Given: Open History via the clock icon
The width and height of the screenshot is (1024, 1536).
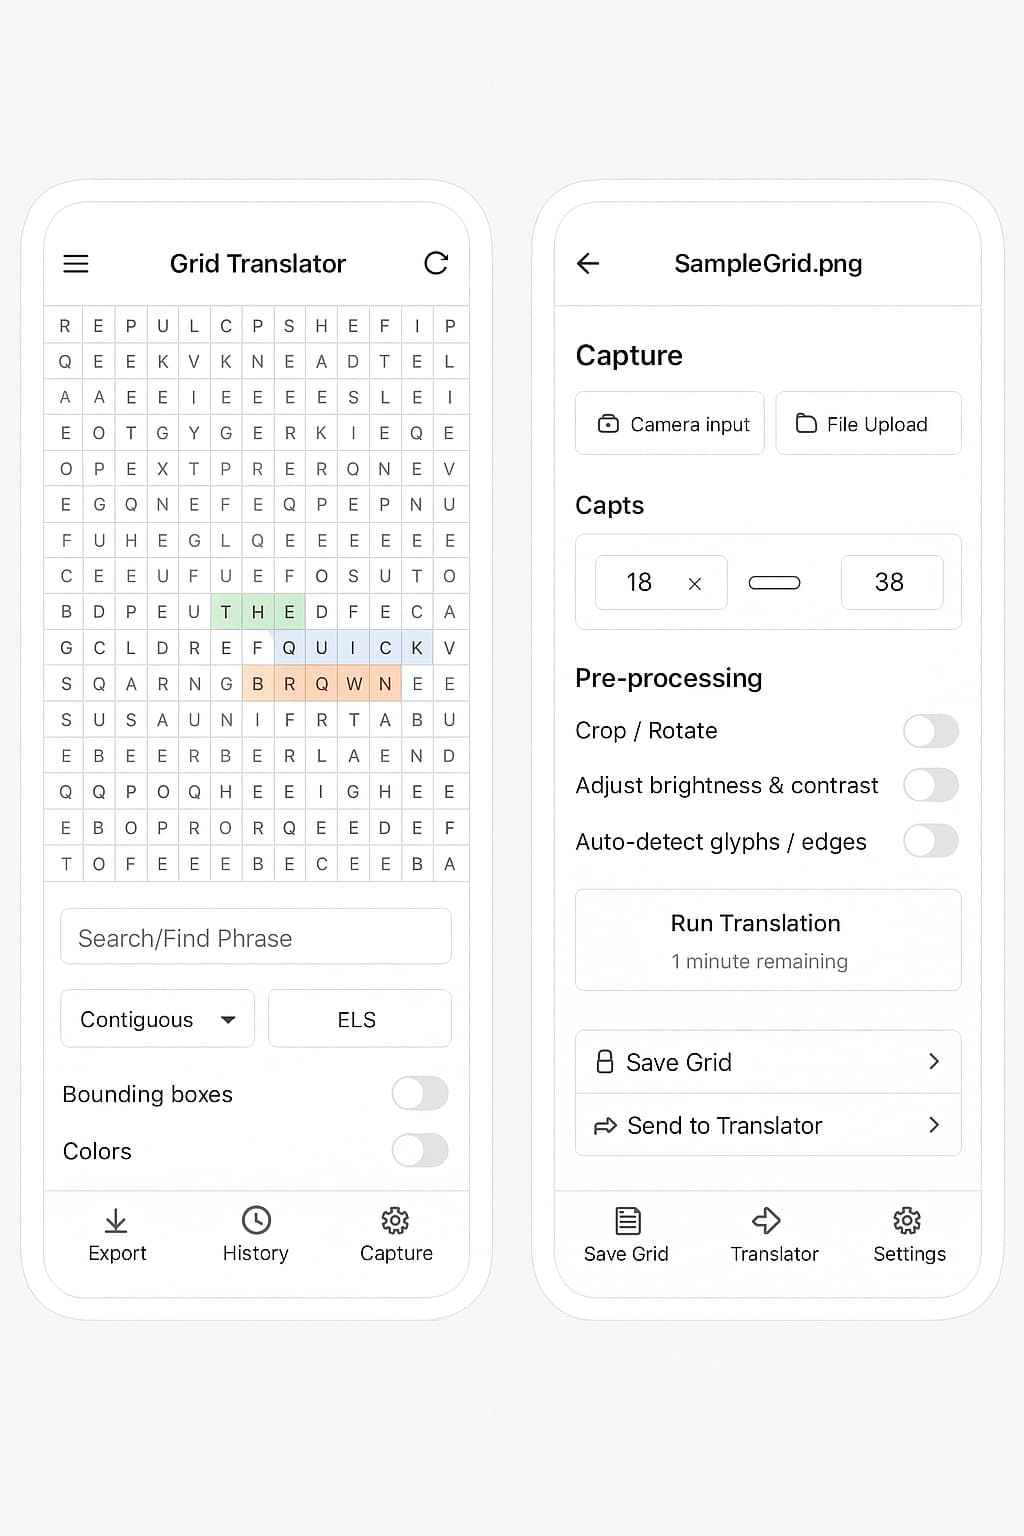Looking at the screenshot, I should (x=256, y=1220).
